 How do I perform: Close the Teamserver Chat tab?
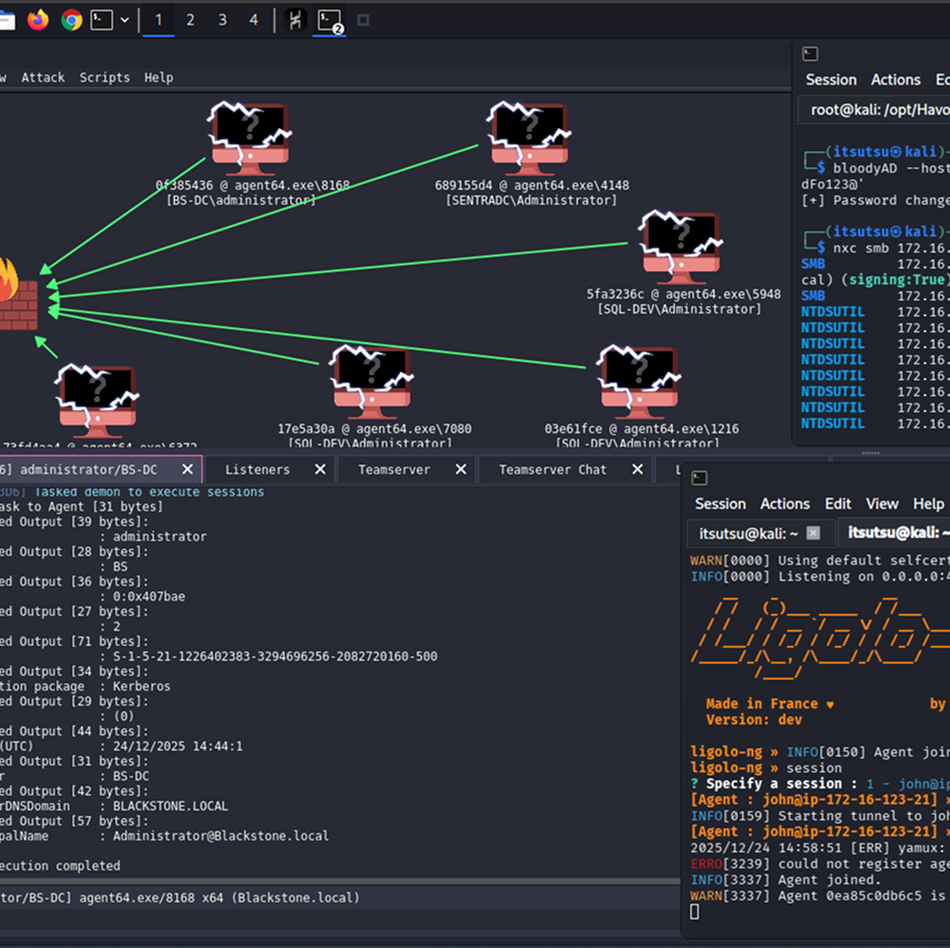[638, 469]
